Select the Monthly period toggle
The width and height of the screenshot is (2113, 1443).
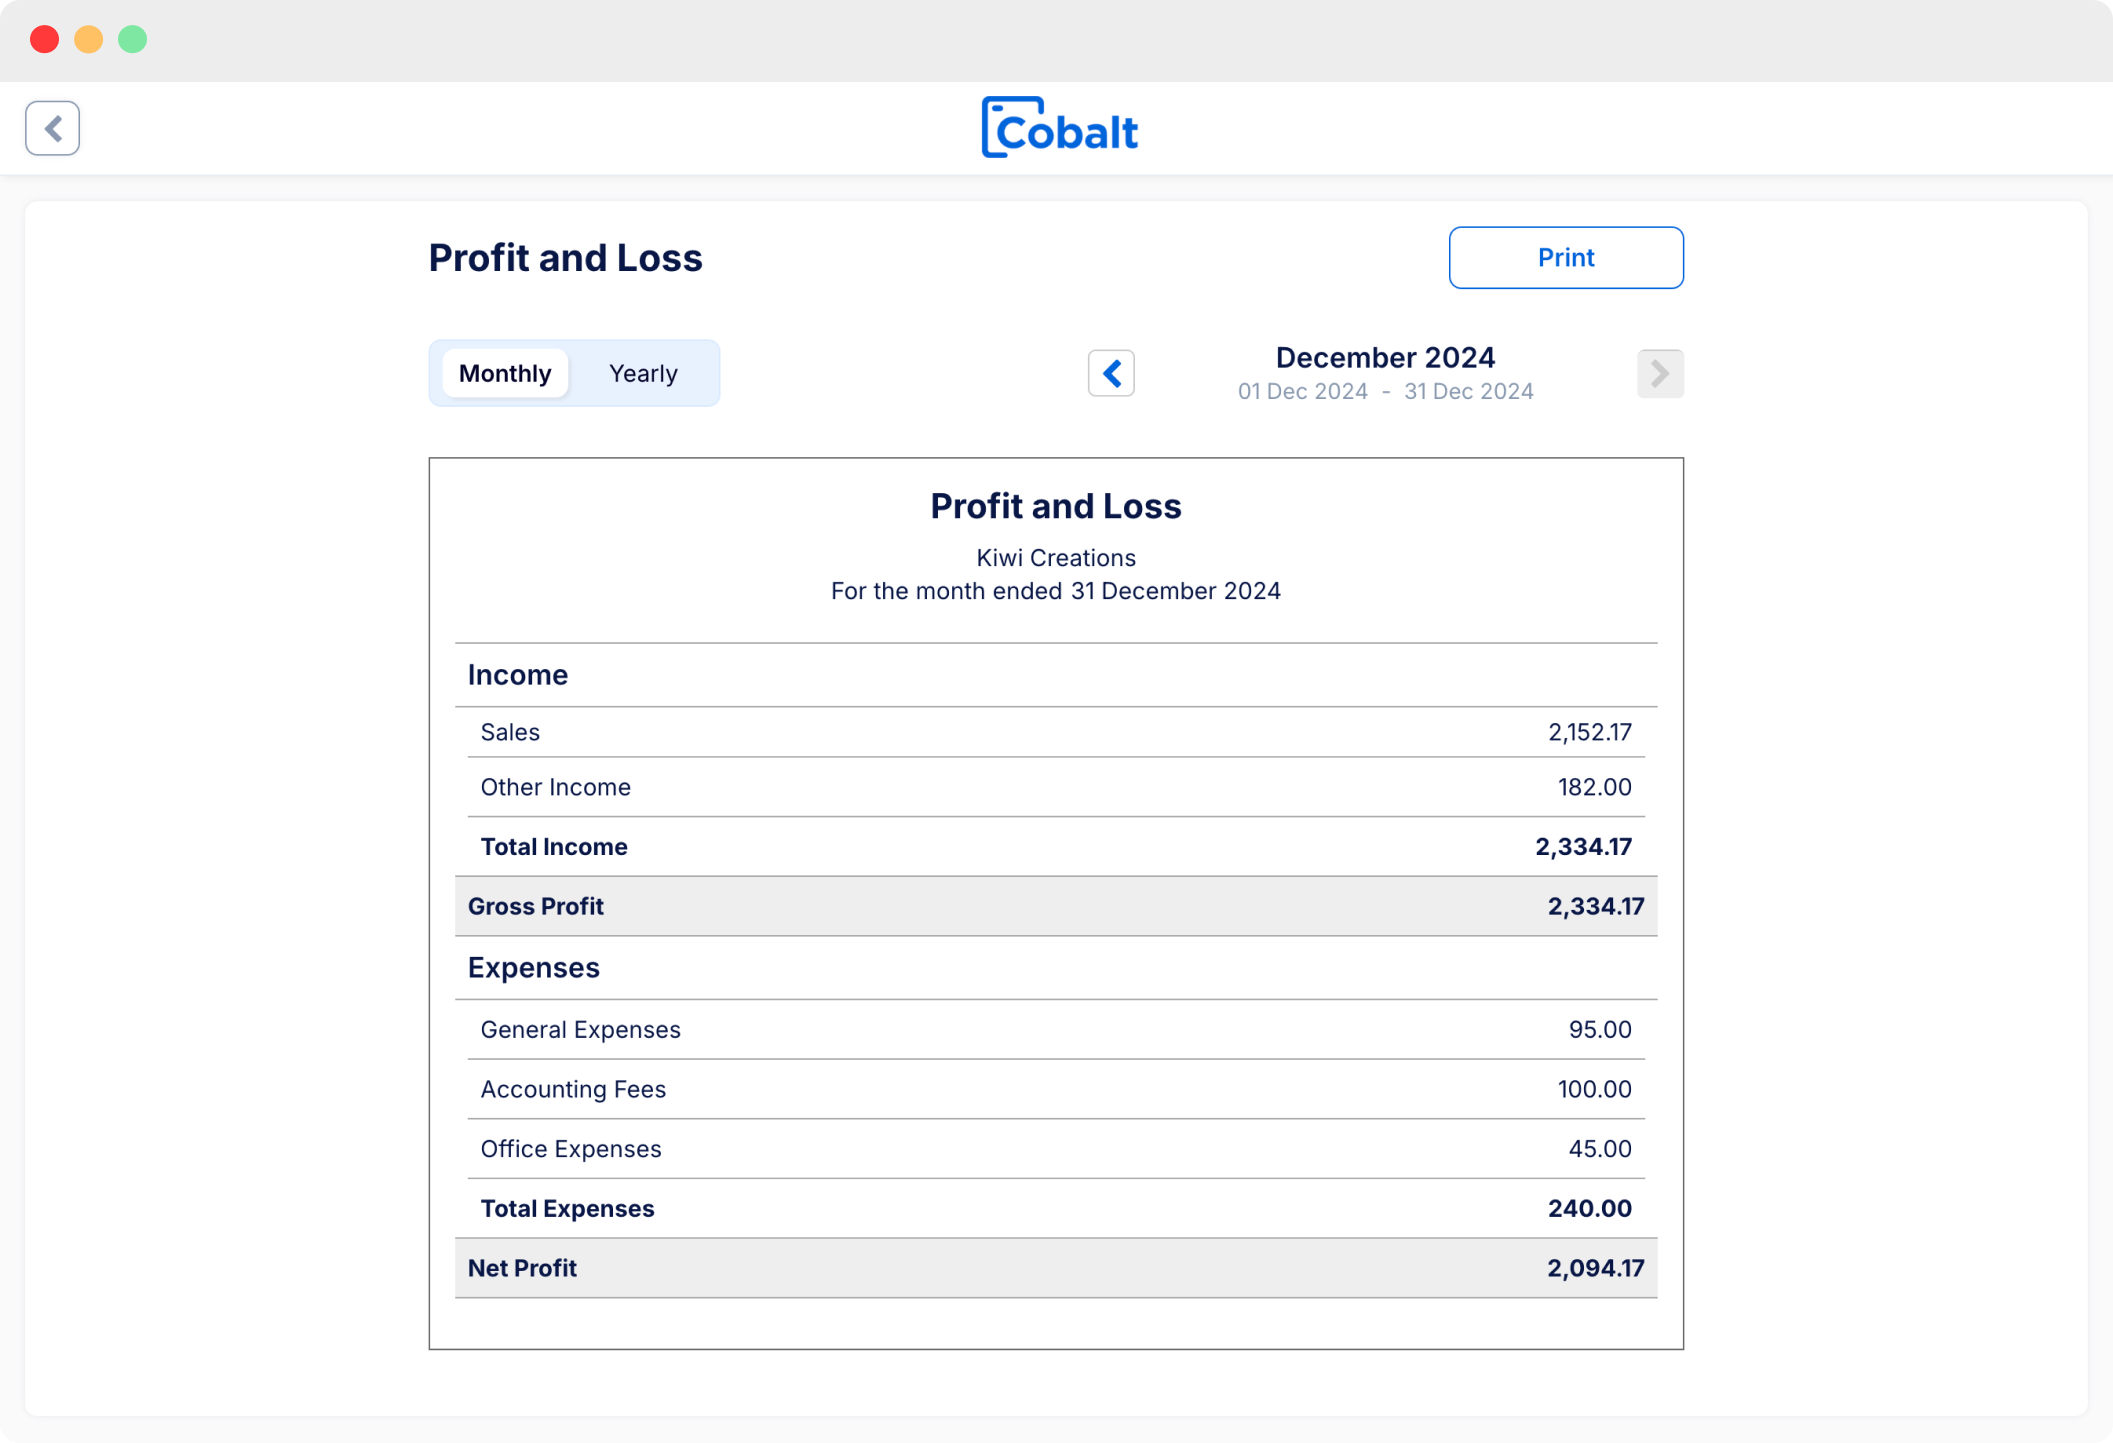[505, 373]
